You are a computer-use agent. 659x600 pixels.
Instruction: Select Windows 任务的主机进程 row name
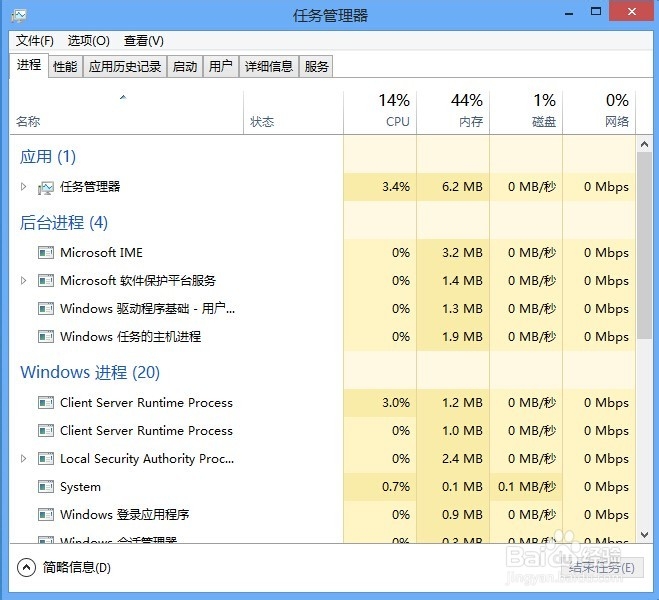(130, 337)
